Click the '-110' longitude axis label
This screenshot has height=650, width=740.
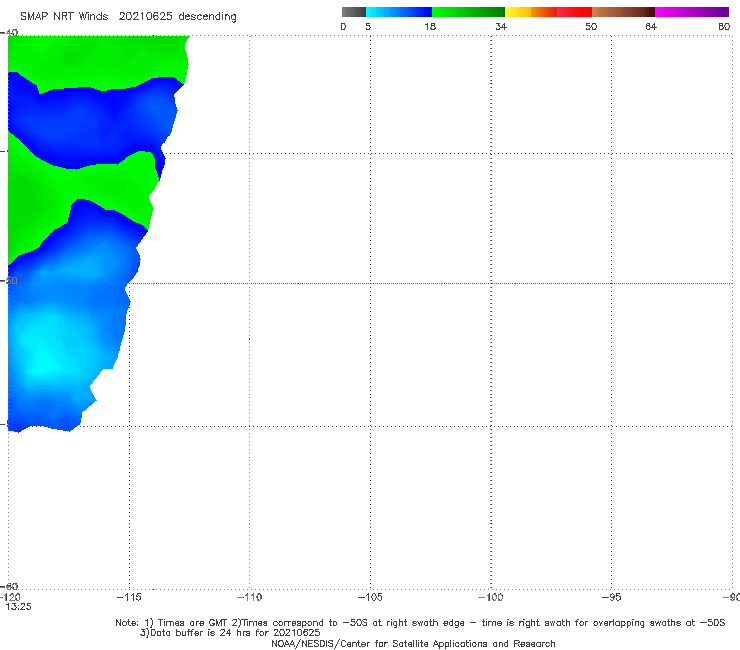click(249, 597)
